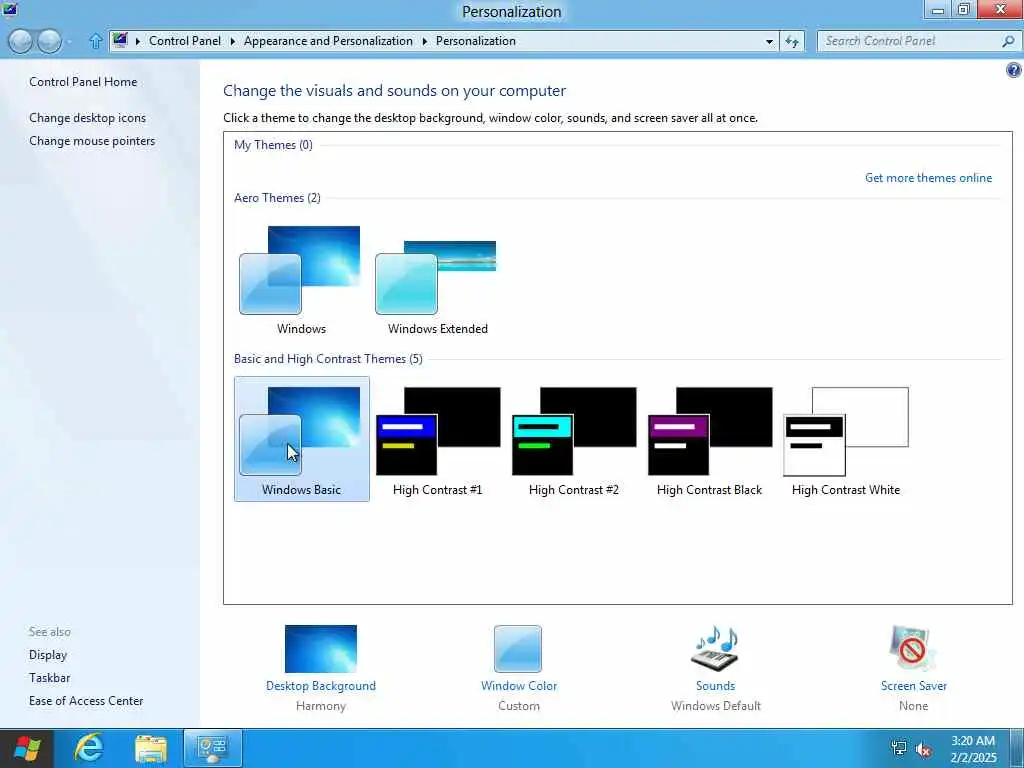Open the Window Color swatch icon
The width and height of the screenshot is (1024, 768).
[518, 649]
